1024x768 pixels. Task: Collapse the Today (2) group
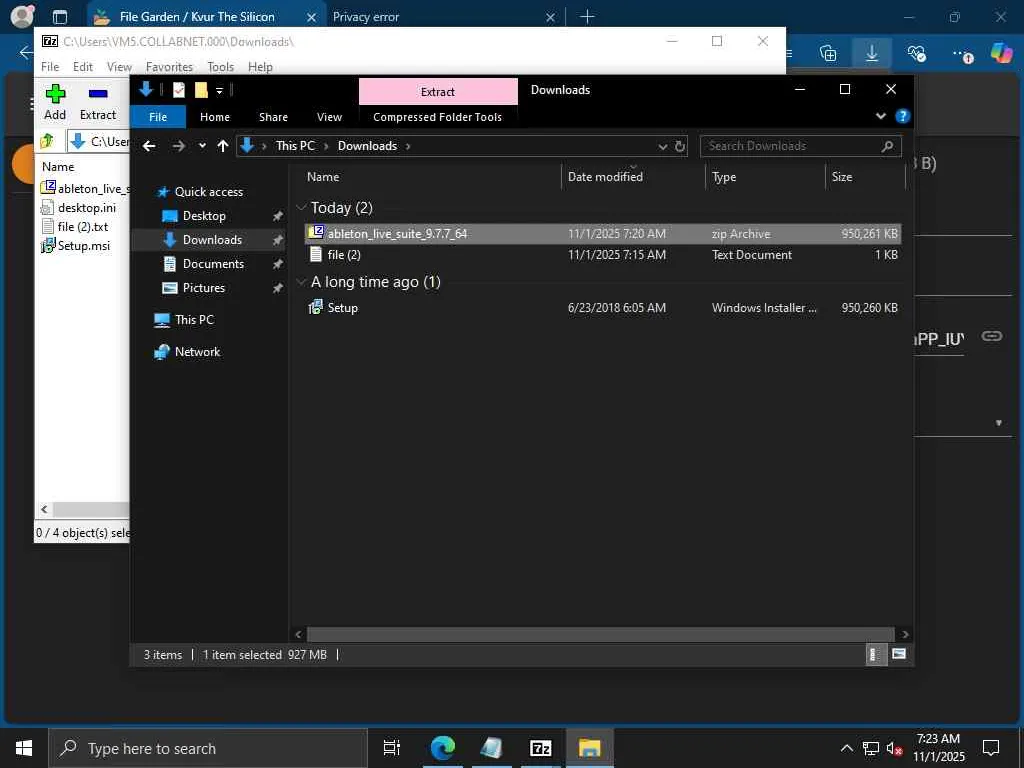click(x=301, y=208)
